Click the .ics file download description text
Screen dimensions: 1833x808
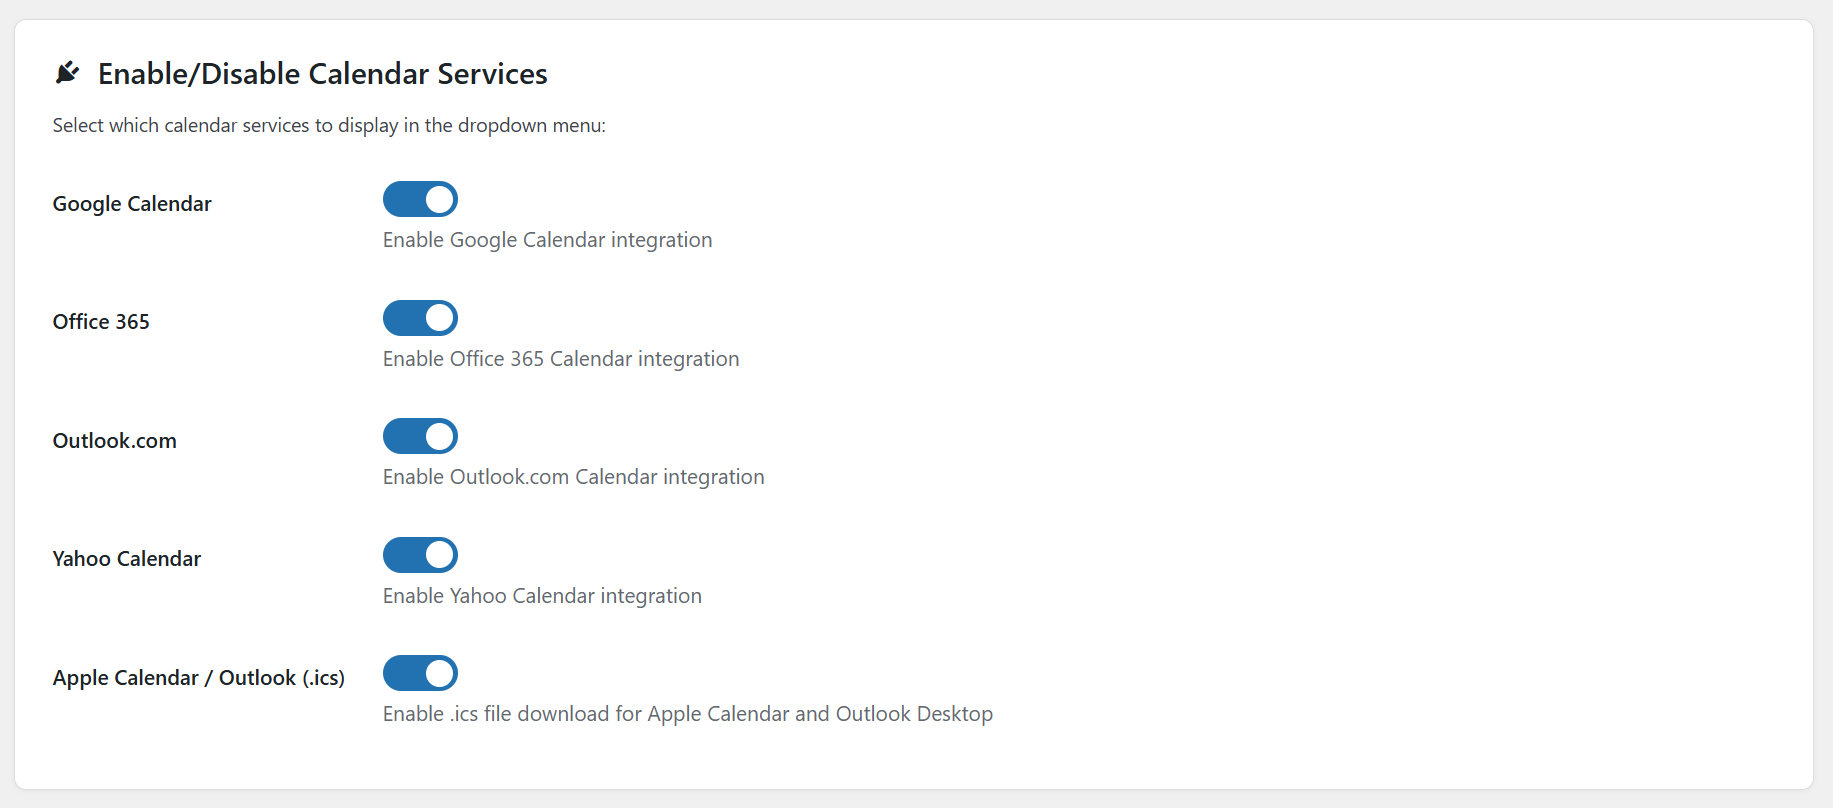[x=687, y=713]
